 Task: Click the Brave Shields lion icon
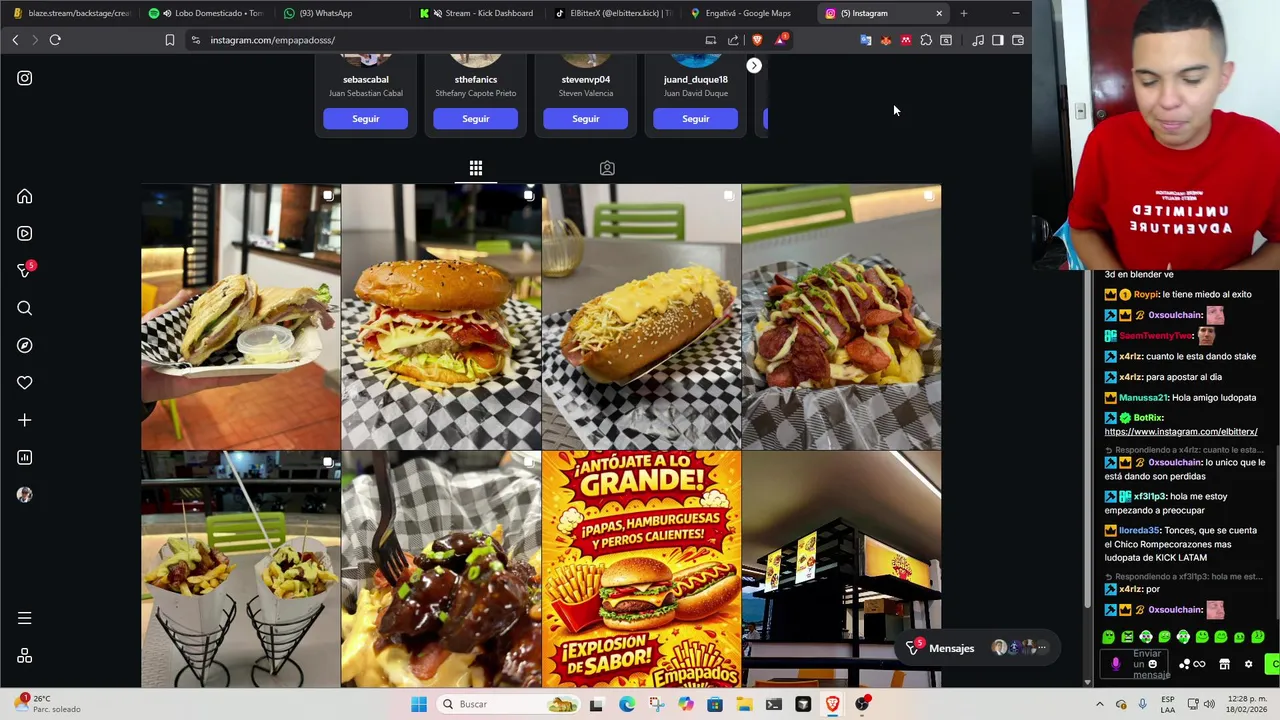coord(757,40)
